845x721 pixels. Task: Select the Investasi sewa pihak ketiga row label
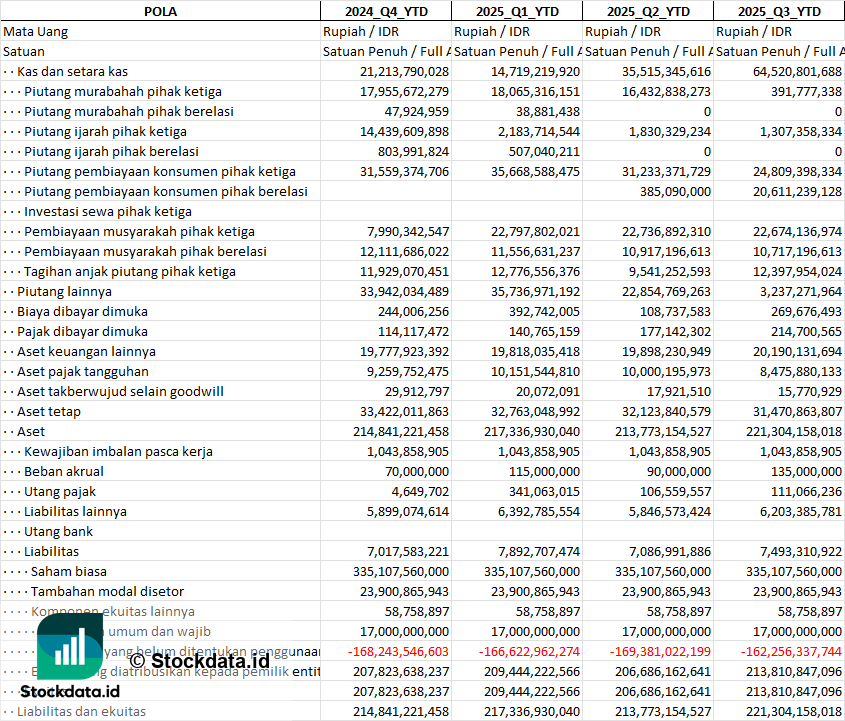[x=107, y=211]
